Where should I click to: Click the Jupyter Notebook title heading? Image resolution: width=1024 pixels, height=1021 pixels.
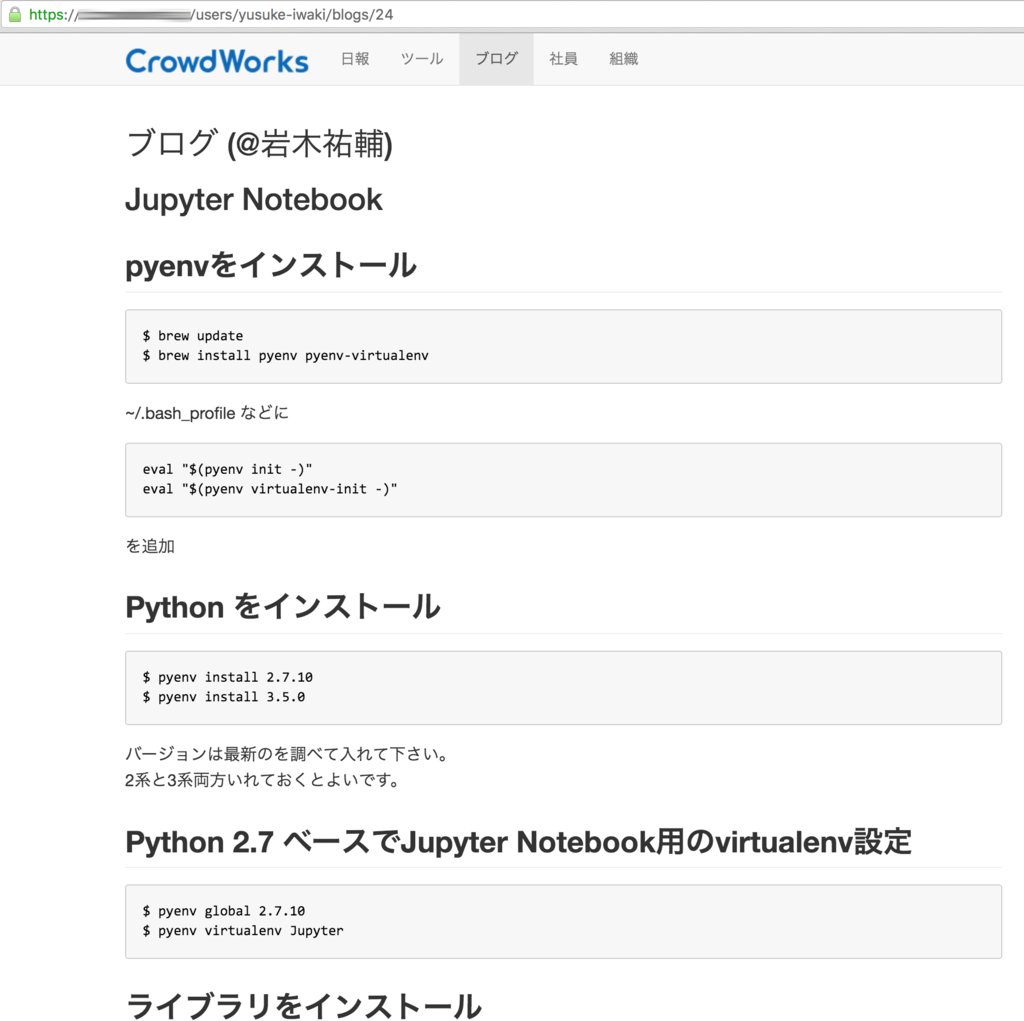253,200
